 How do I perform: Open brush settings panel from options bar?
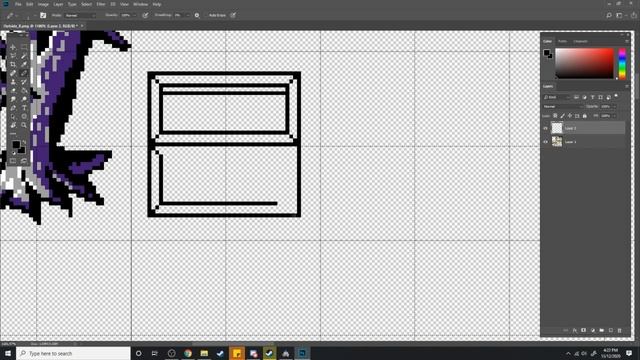tap(43, 15)
